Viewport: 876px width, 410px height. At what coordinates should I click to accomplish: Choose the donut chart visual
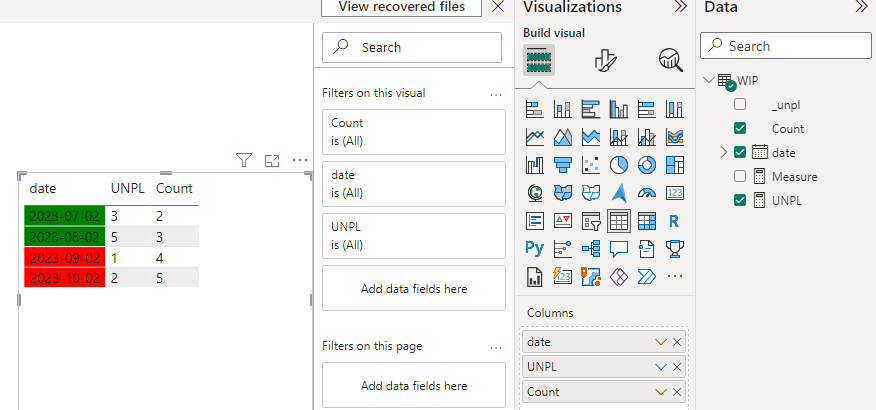[x=646, y=165]
